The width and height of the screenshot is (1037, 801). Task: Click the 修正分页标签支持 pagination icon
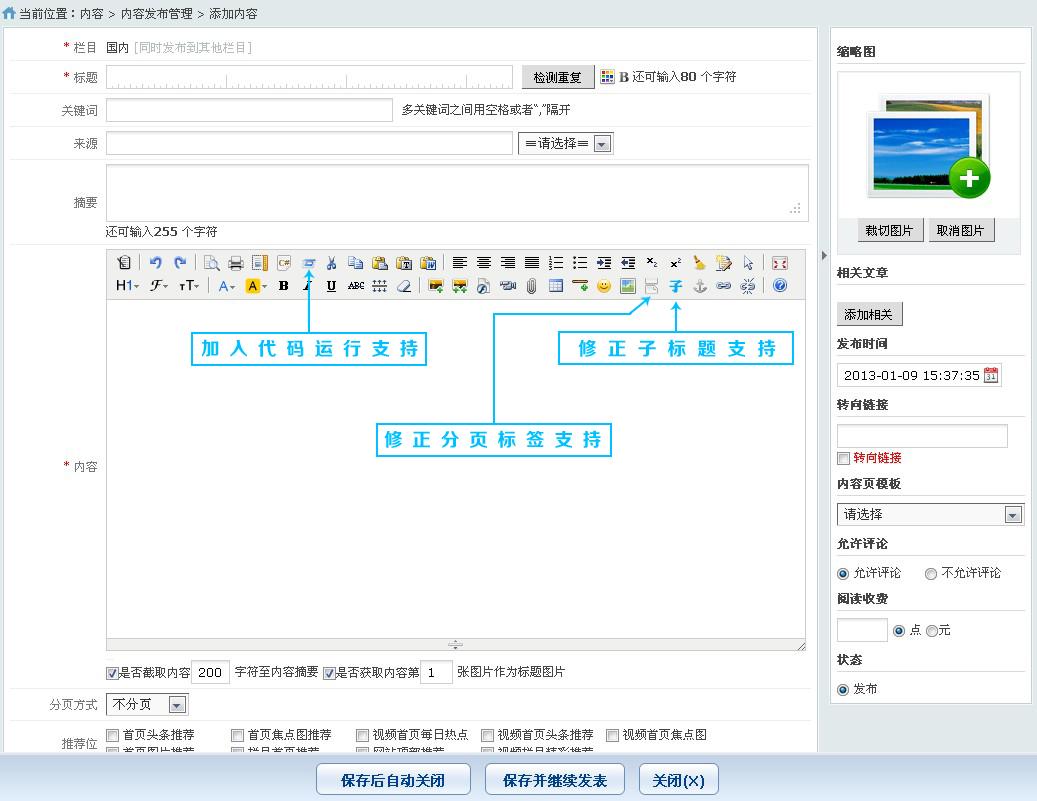coord(649,285)
